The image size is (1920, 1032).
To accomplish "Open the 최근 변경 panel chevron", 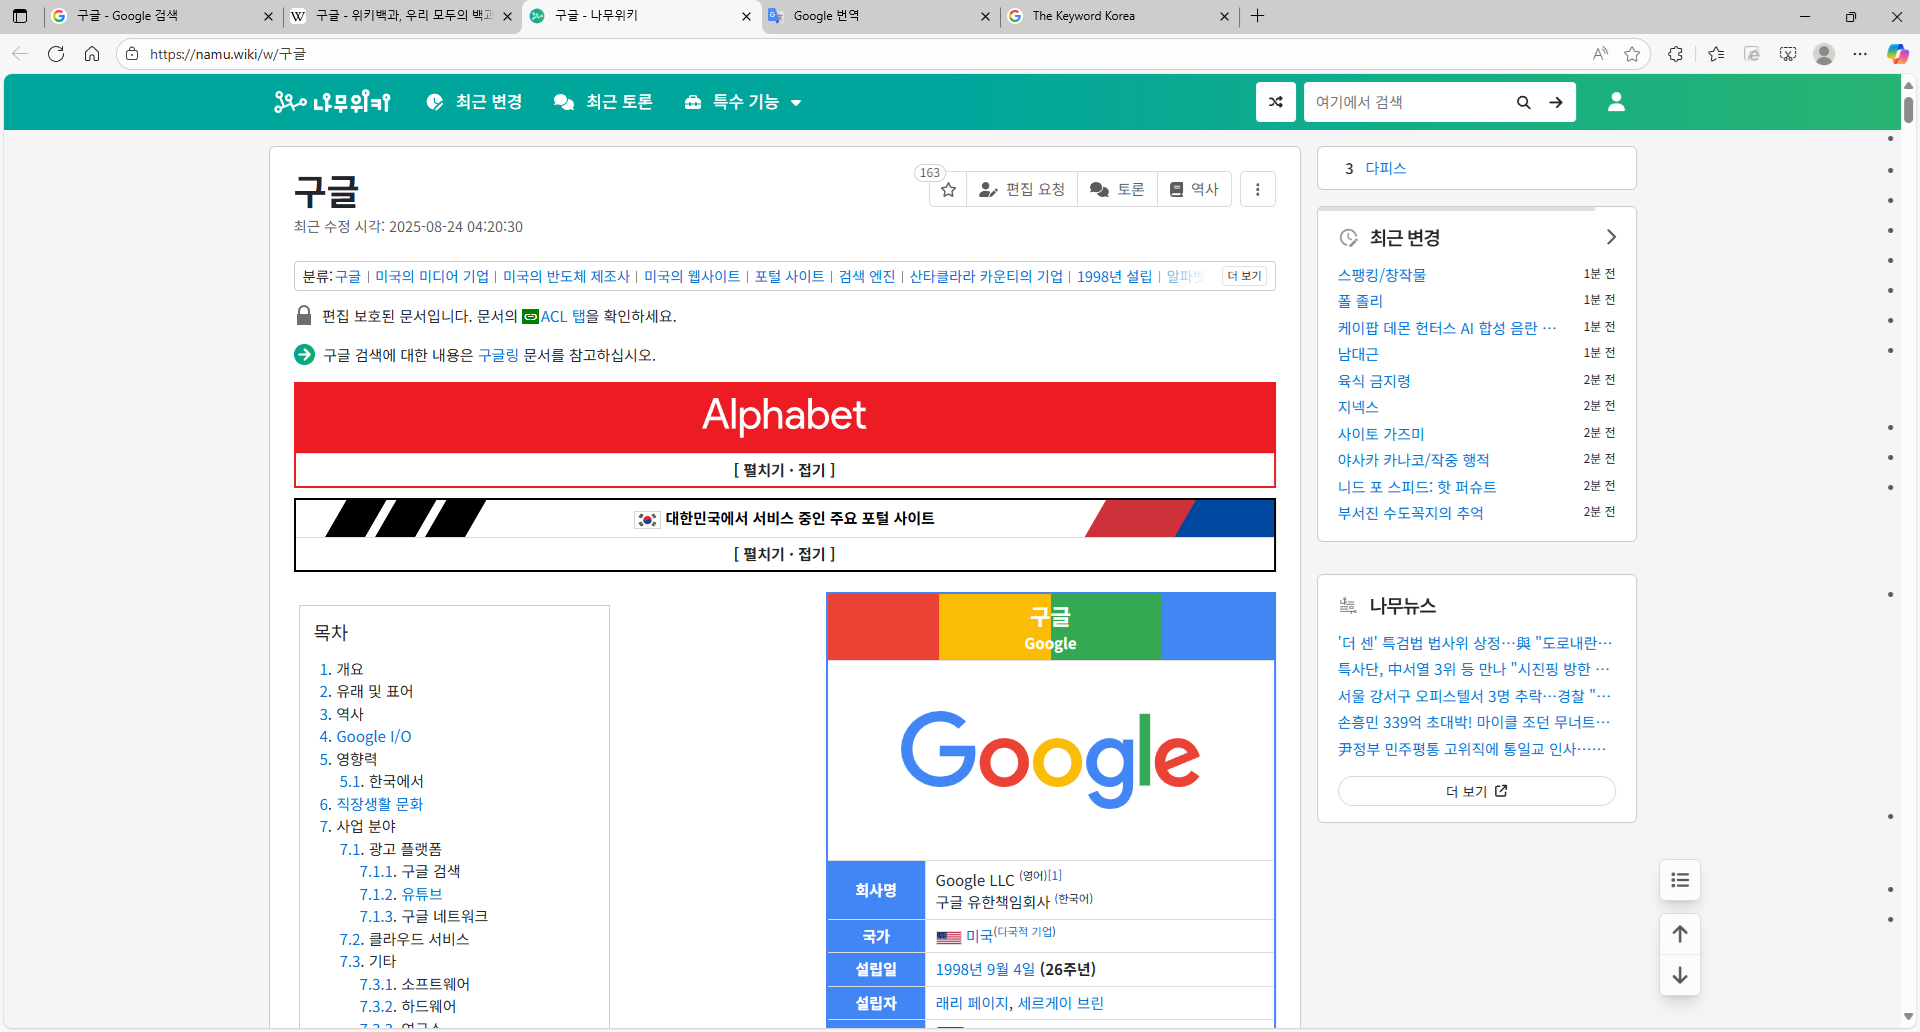I will click(x=1611, y=237).
